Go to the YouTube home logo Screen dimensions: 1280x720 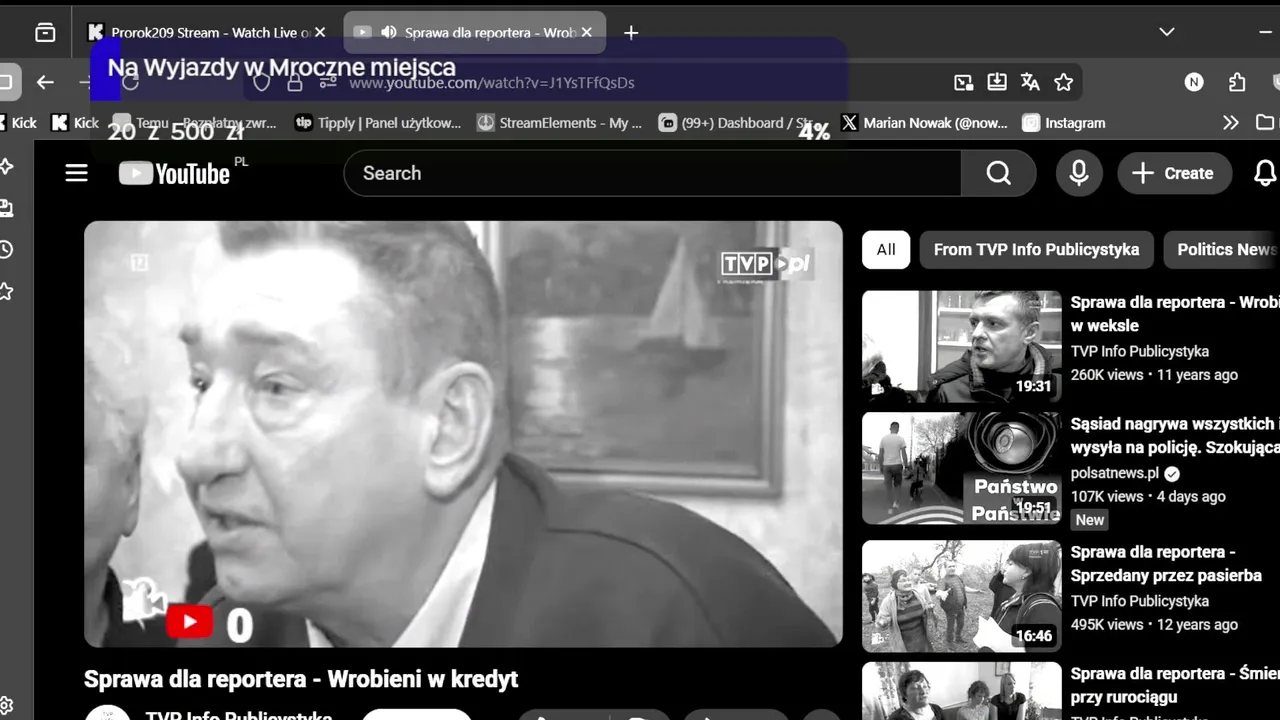coord(175,173)
